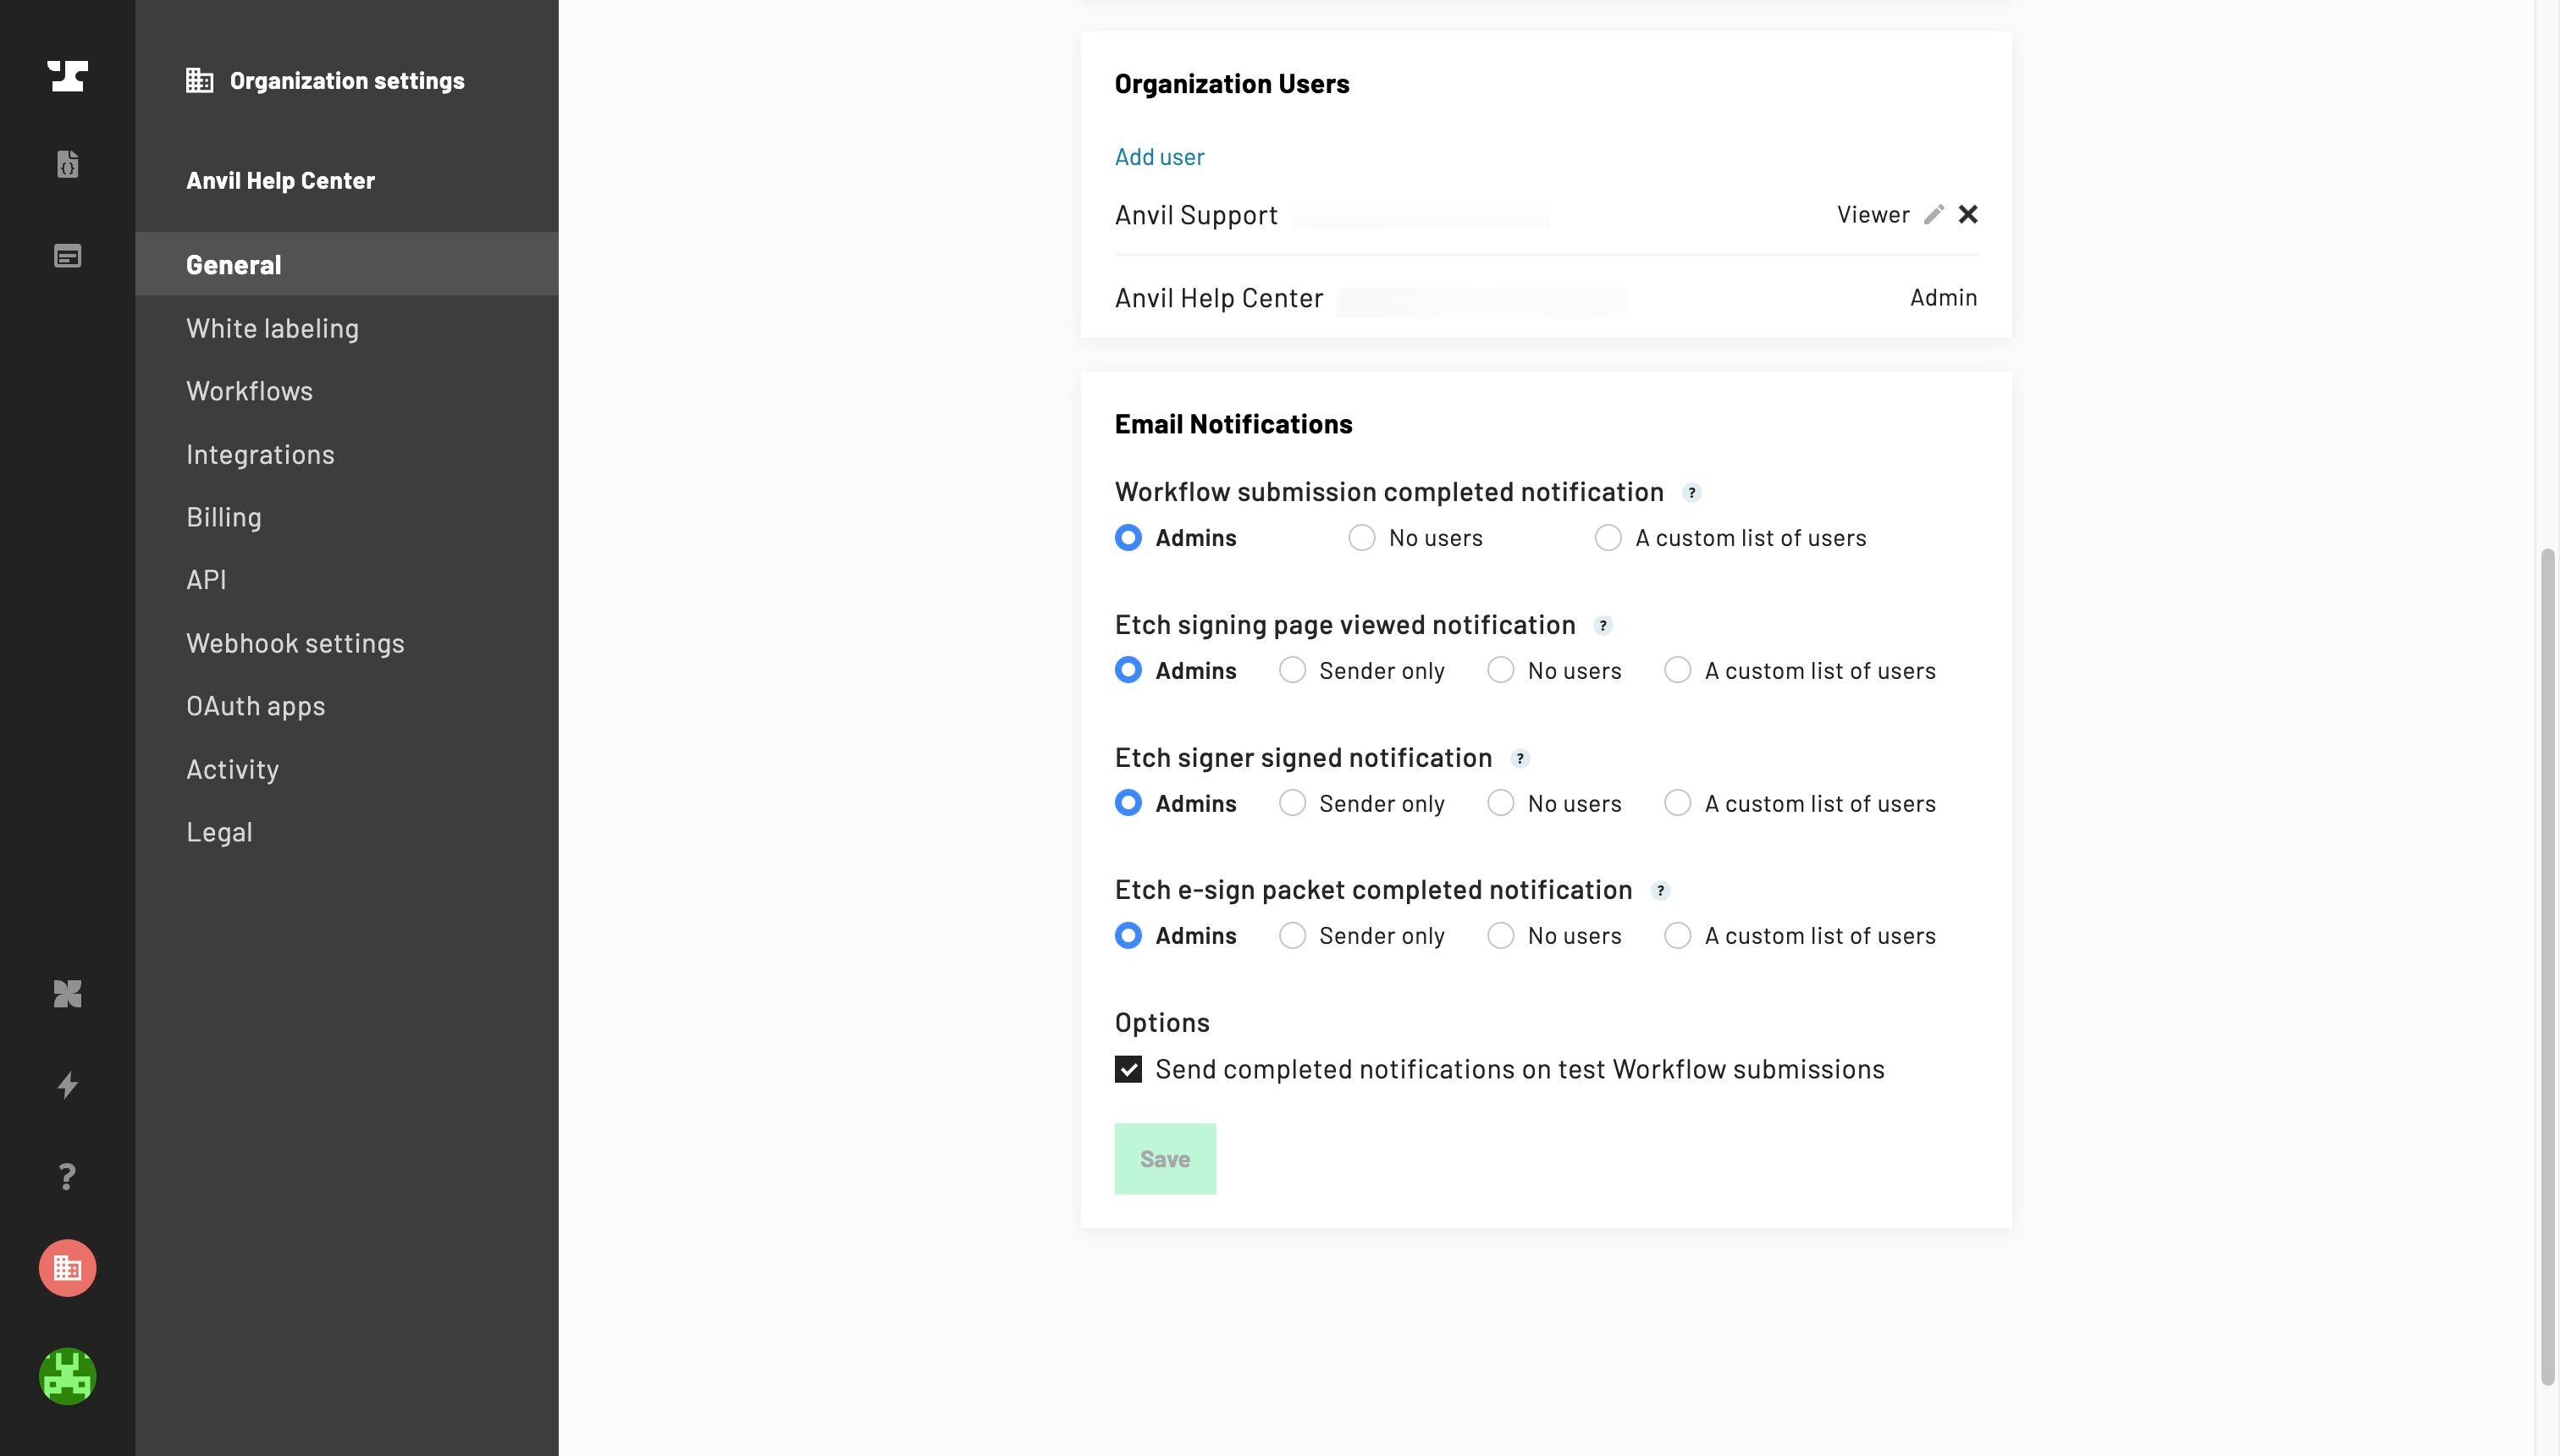Choose Sender only for Etch signing page viewed
This screenshot has height=1456, width=2560.
click(x=1292, y=670)
